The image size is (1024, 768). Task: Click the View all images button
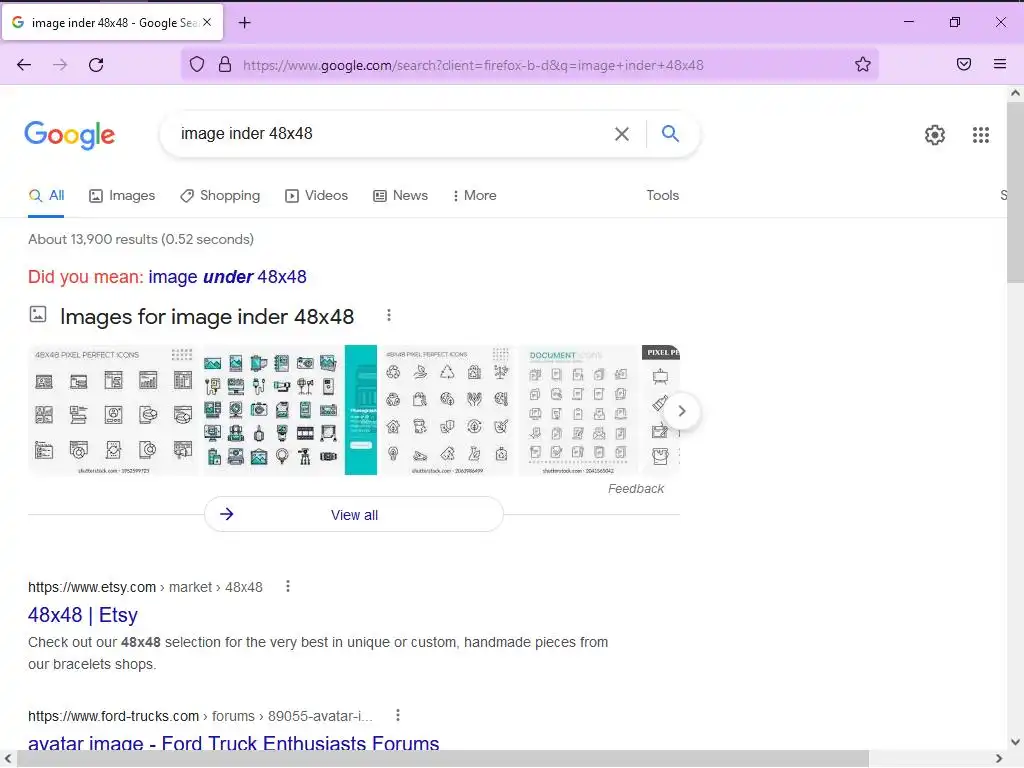click(354, 515)
